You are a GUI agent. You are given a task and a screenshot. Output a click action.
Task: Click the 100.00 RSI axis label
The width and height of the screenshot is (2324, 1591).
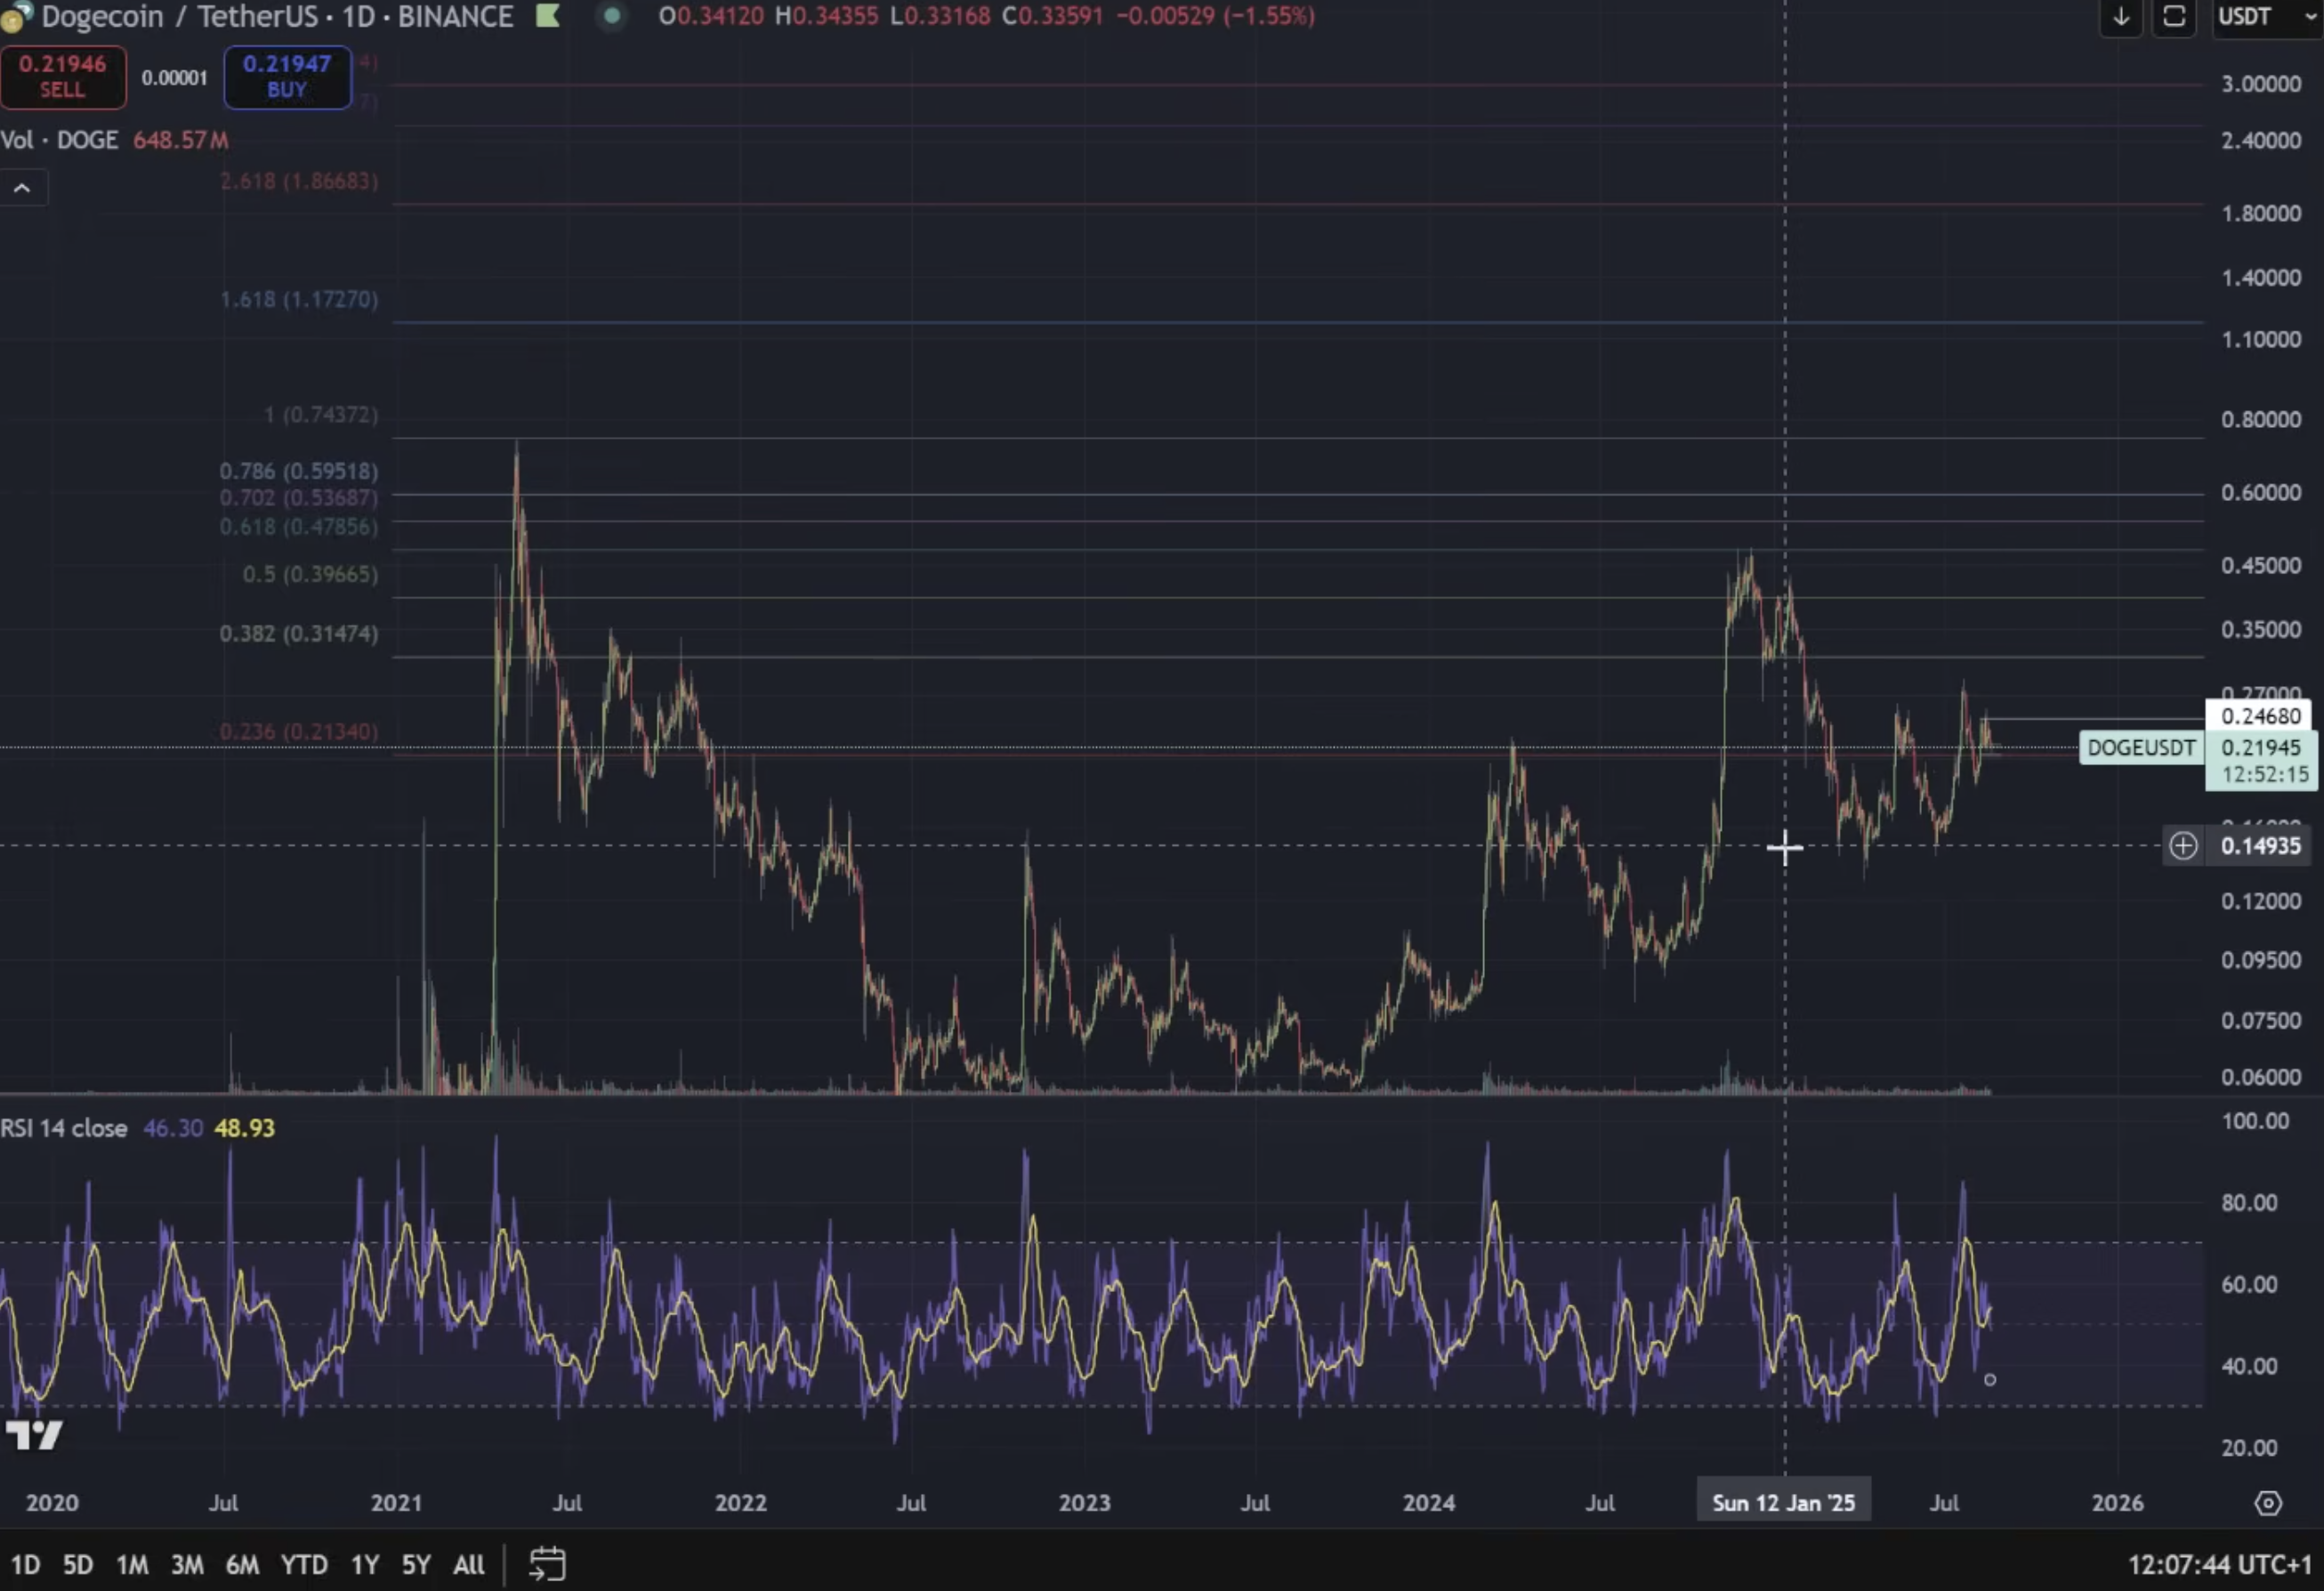click(2255, 1121)
